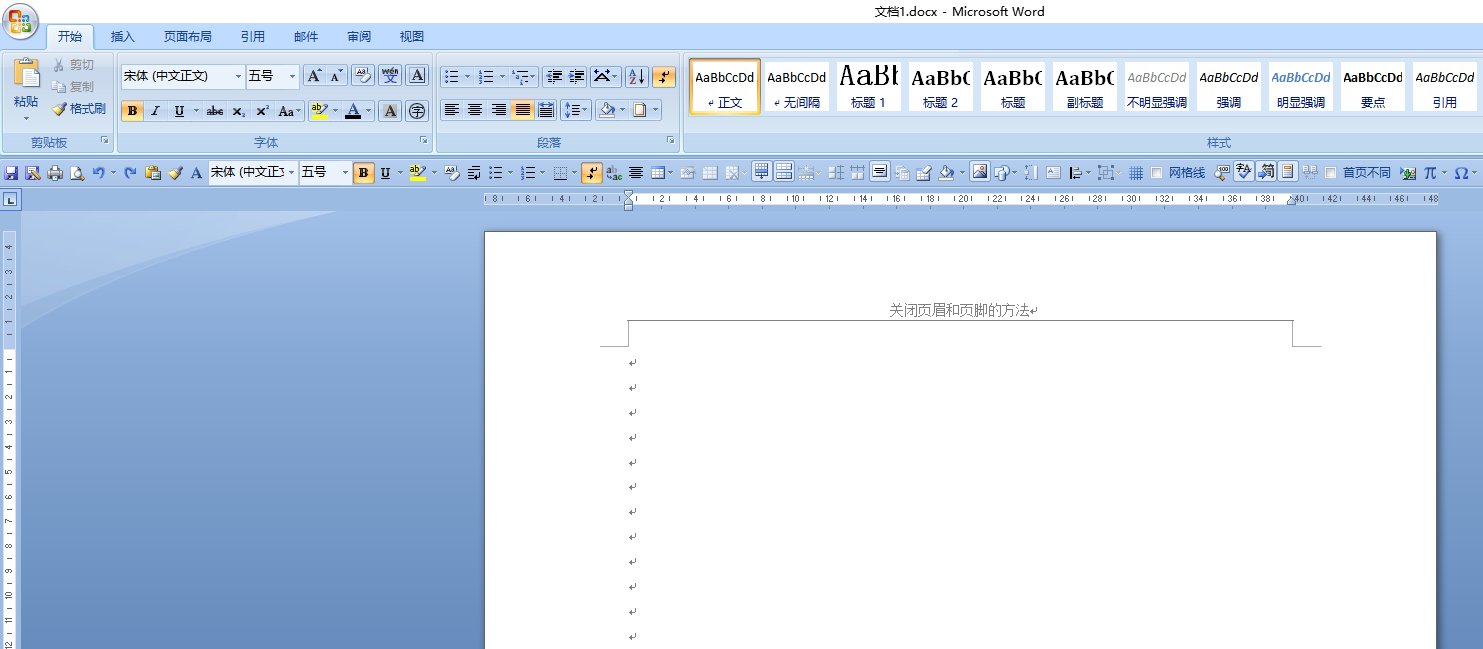The image size is (1483, 649).
Task: Apply the 标题 1 style
Action: click(868, 85)
